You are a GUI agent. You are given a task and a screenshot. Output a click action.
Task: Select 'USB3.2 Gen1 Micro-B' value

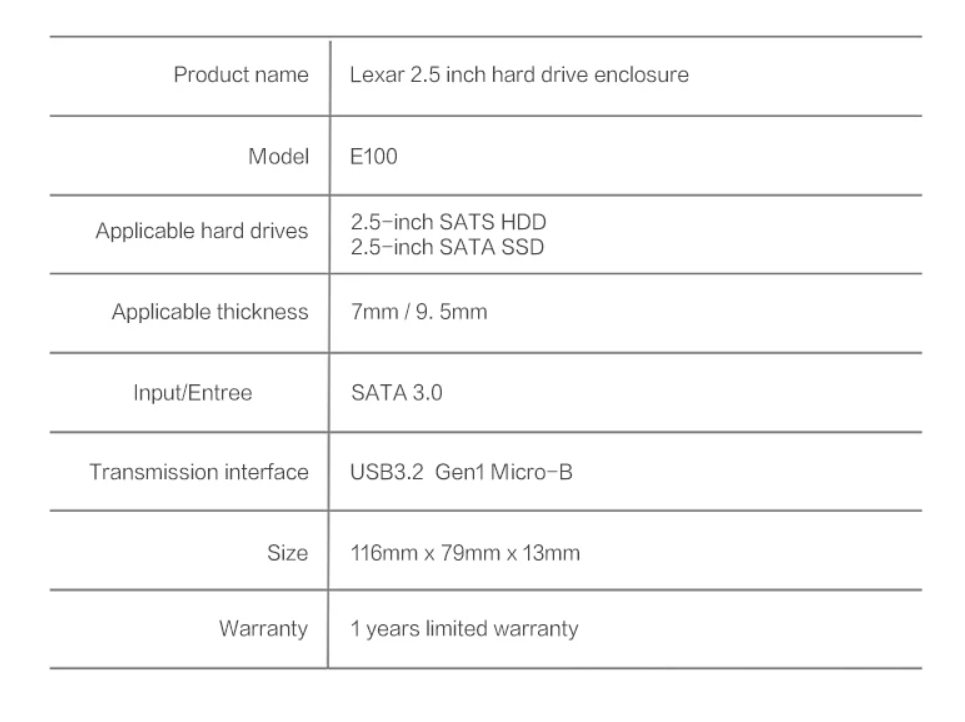[461, 472]
